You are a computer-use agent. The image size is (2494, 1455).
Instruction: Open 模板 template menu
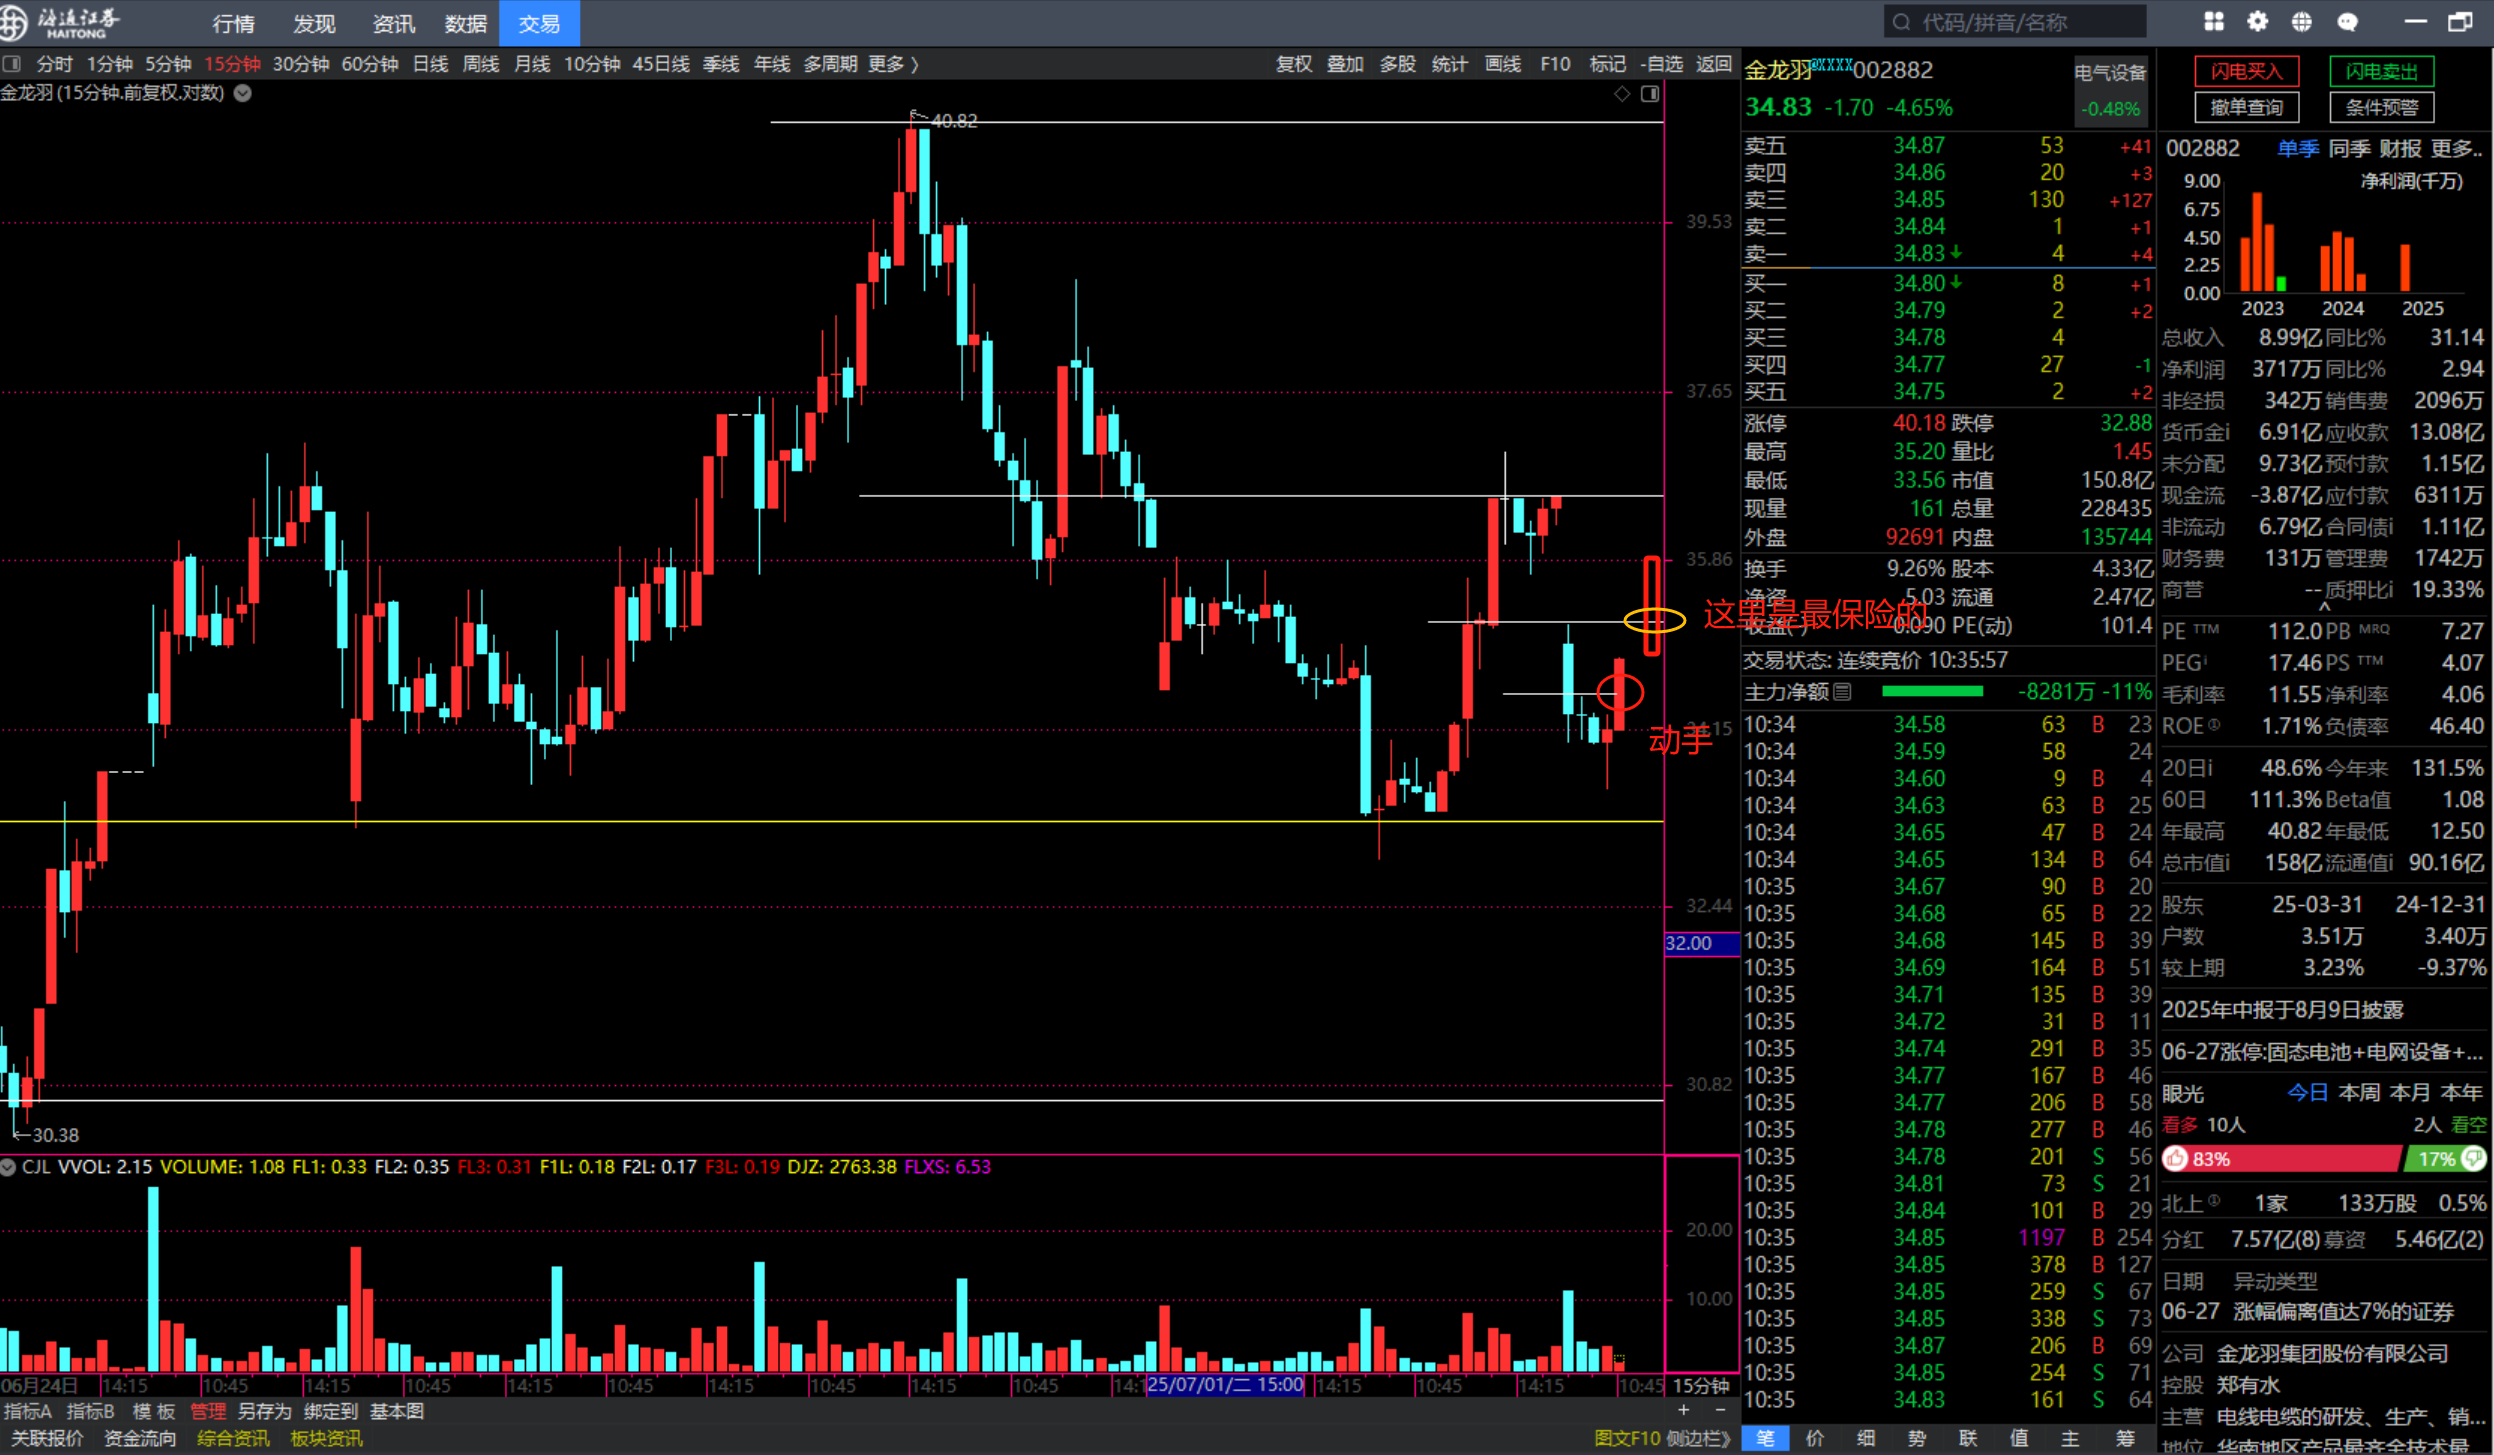coord(154,1411)
